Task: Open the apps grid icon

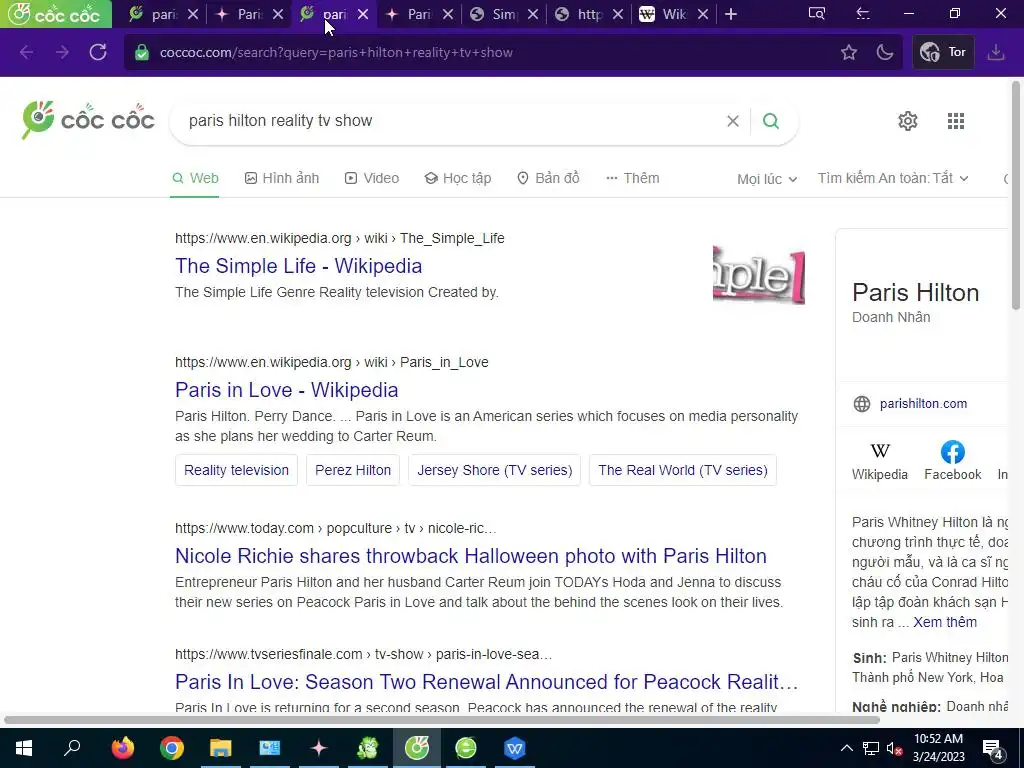Action: pyautogui.click(x=955, y=121)
